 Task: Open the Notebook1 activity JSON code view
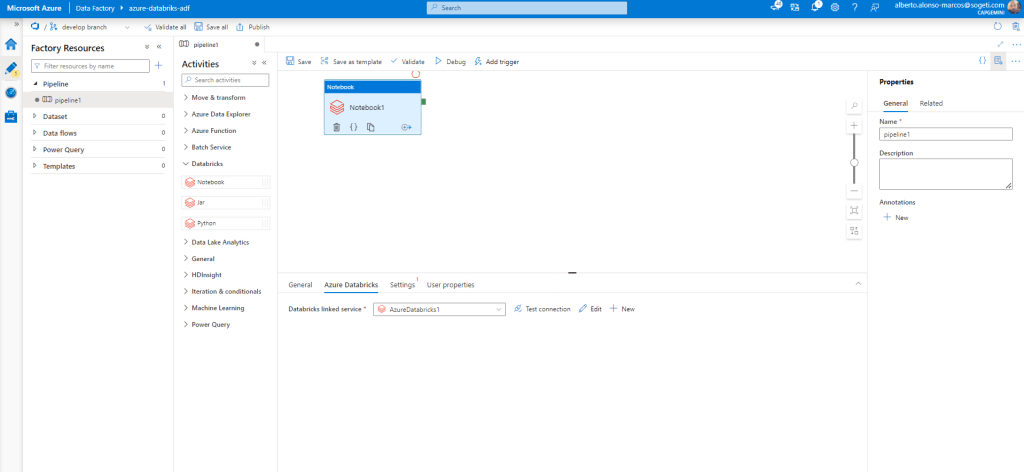pyautogui.click(x=353, y=127)
